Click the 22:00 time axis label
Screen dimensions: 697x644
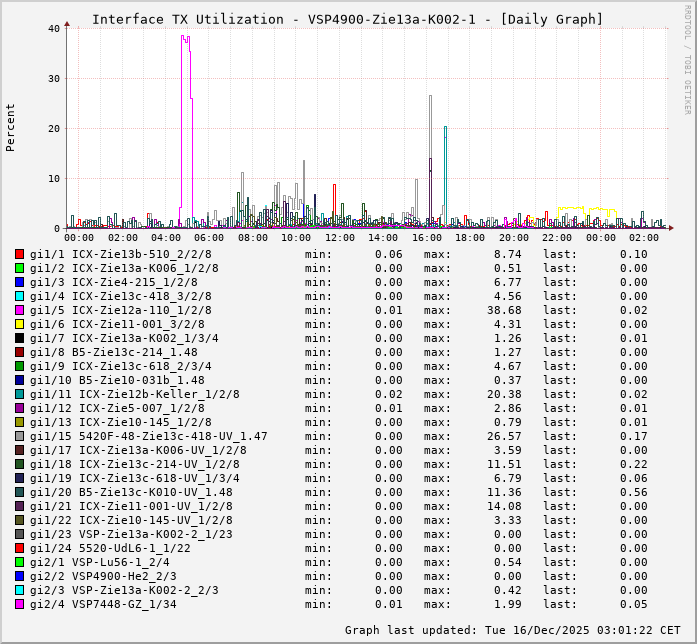(557, 238)
